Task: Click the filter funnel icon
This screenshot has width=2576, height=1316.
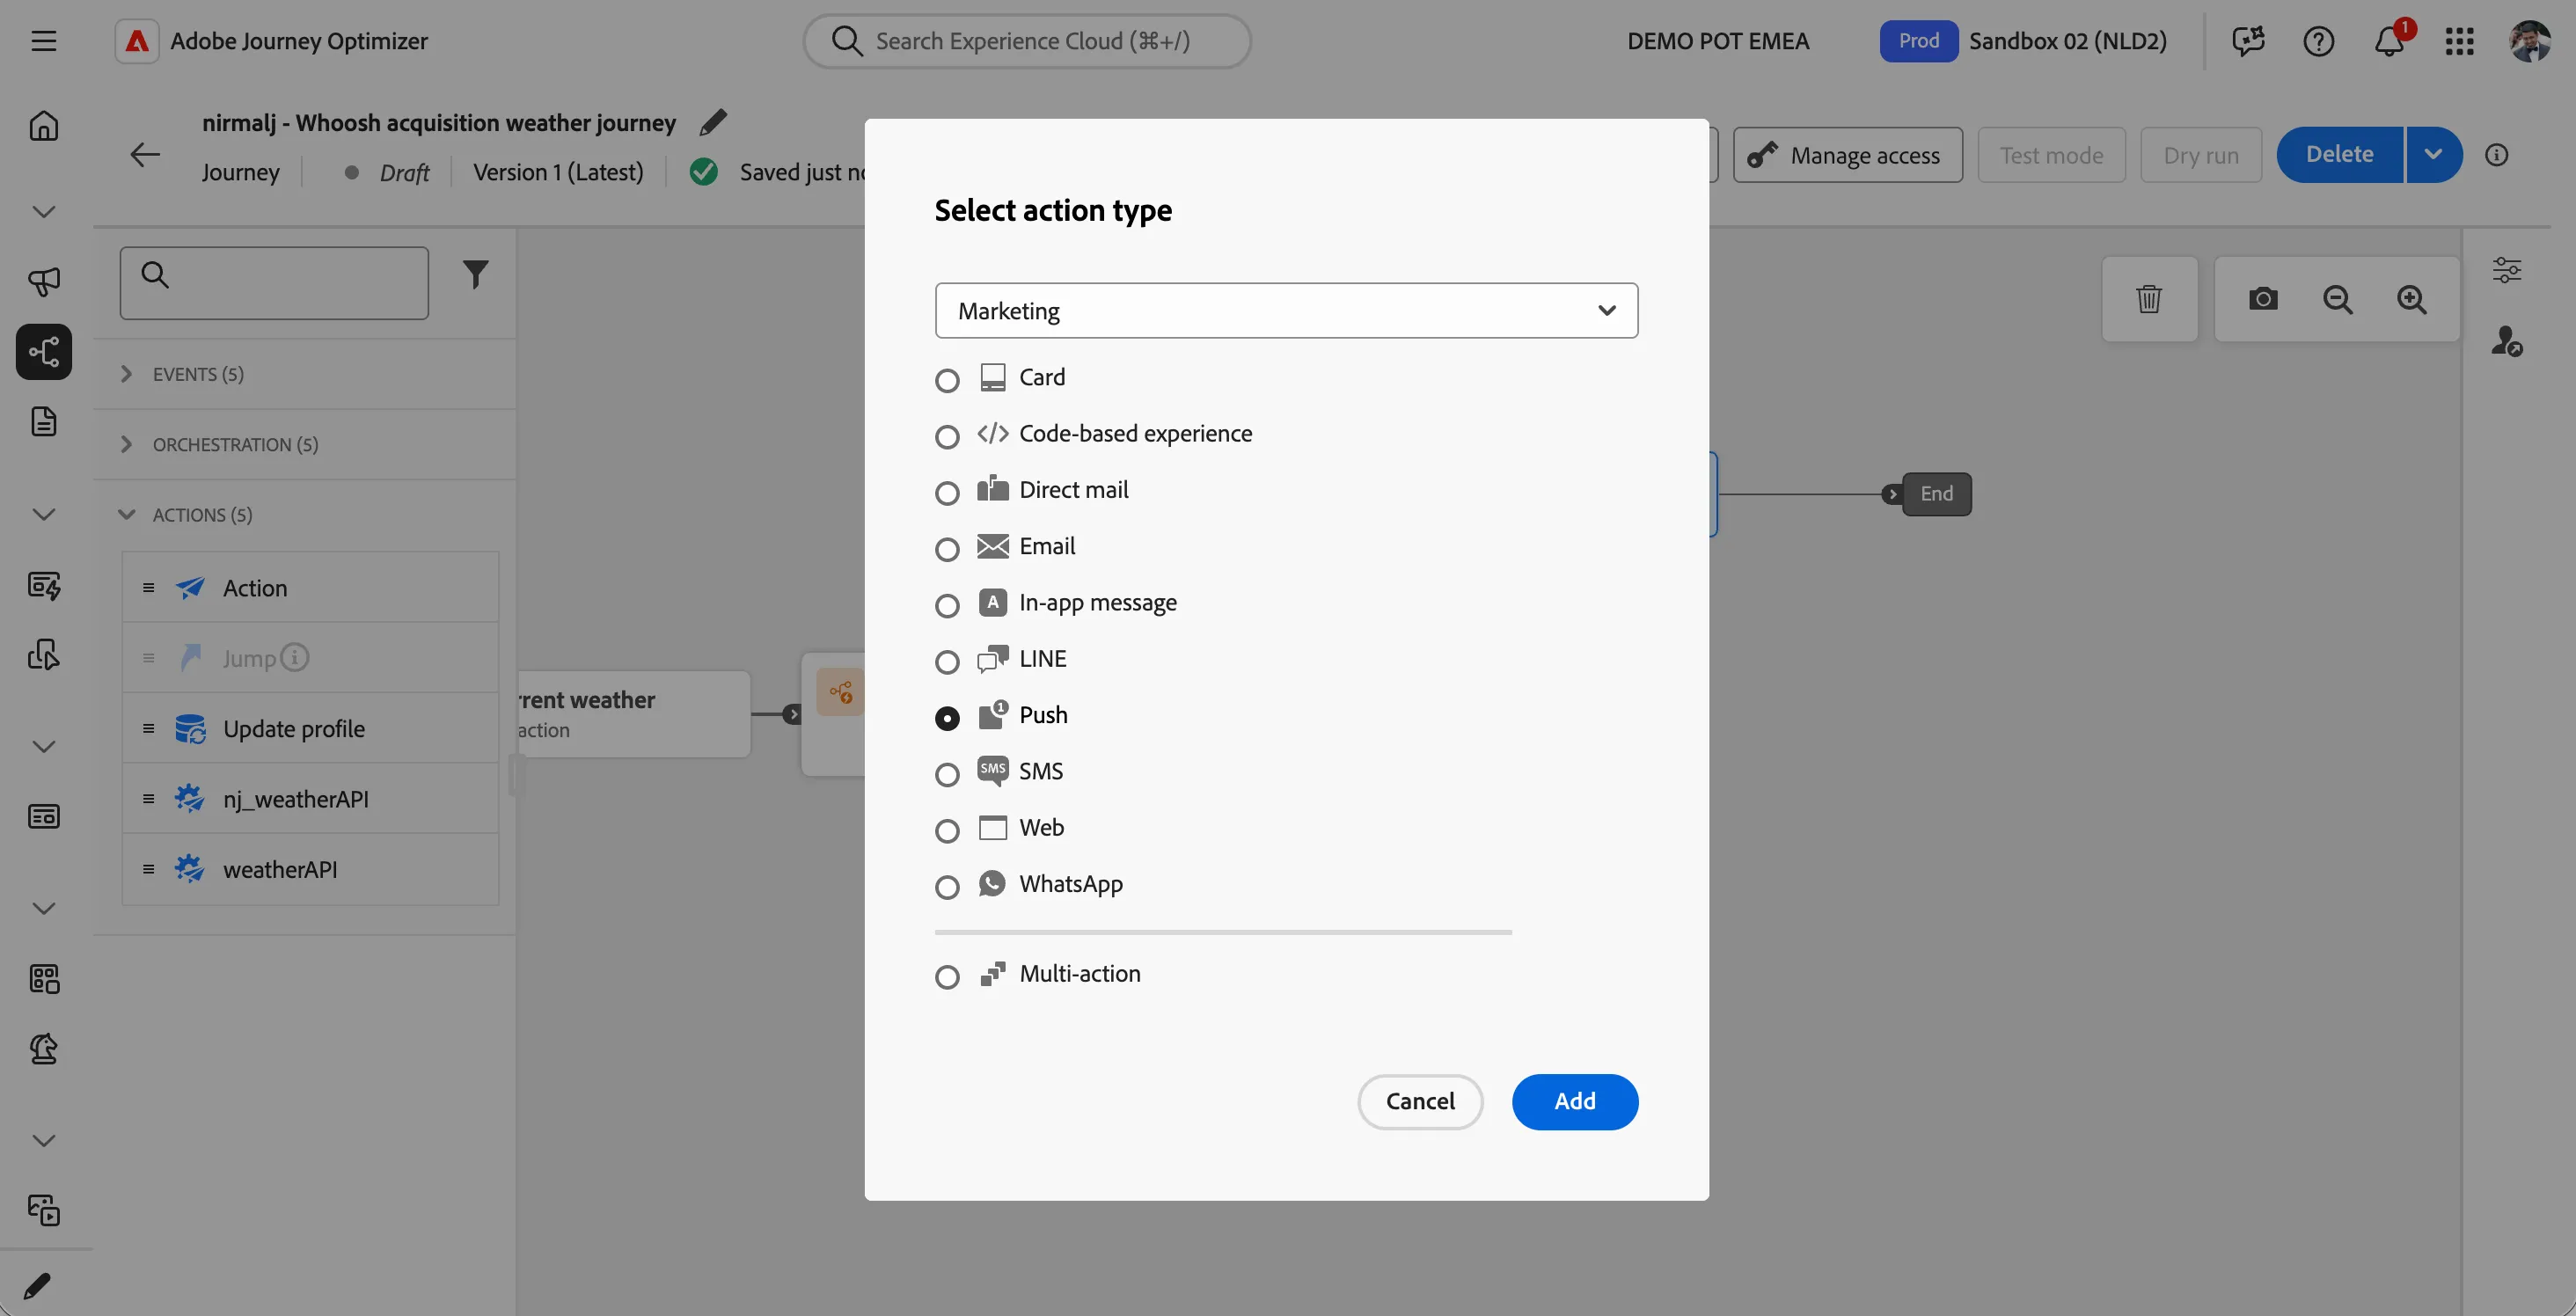Action: [476, 274]
